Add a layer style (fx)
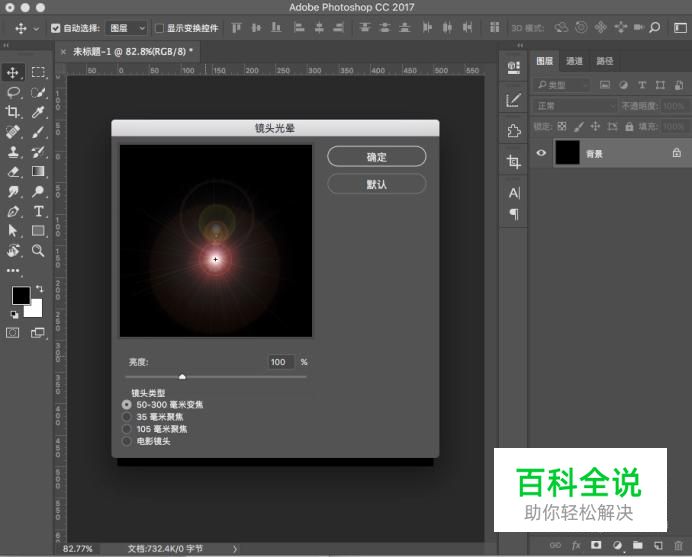The height and width of the screenshot is (557, 692). (576, 546)
